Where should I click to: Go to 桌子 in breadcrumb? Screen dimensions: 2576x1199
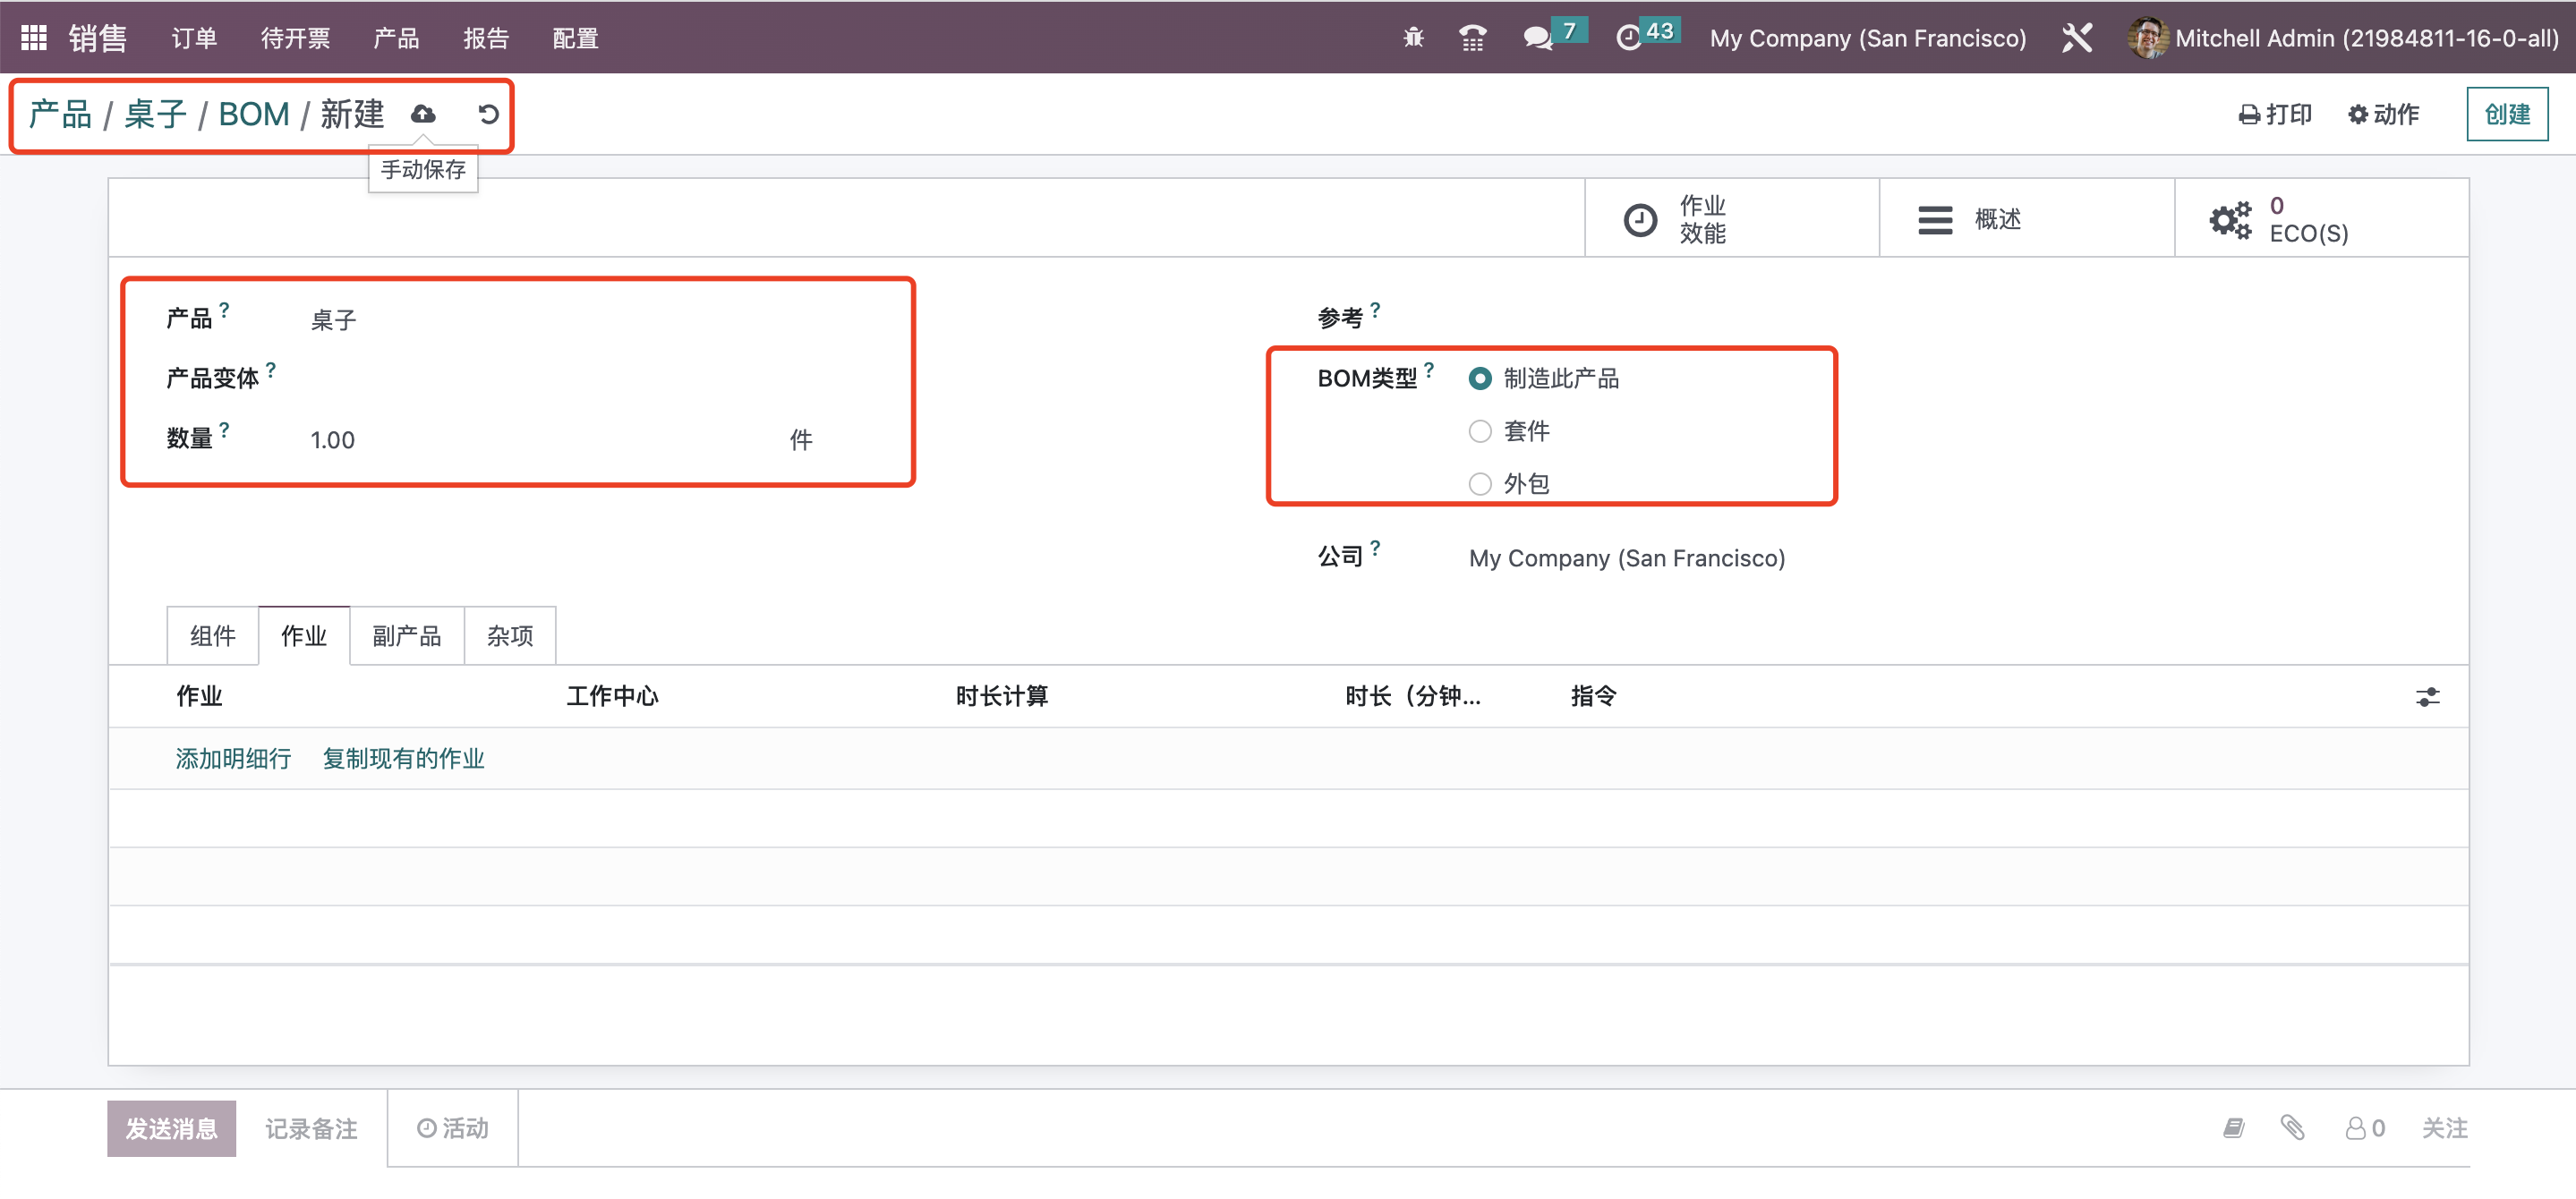156,115
